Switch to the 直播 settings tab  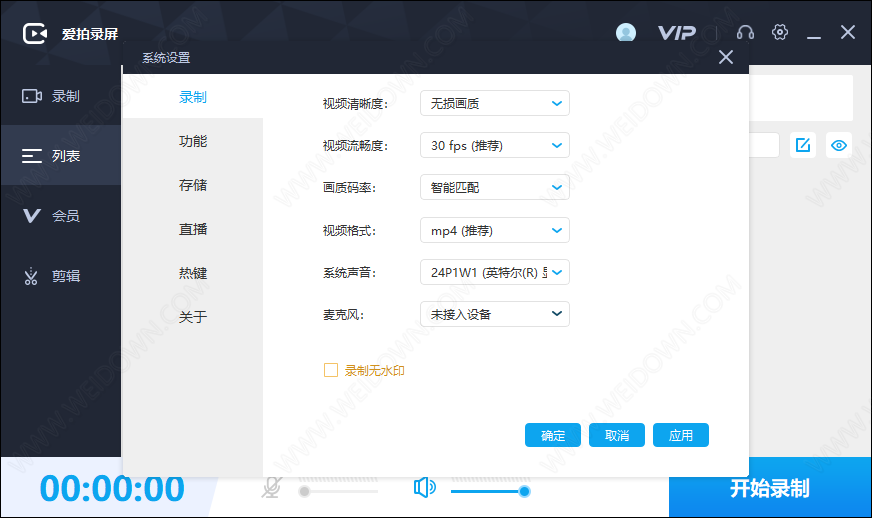click(192, 229)
